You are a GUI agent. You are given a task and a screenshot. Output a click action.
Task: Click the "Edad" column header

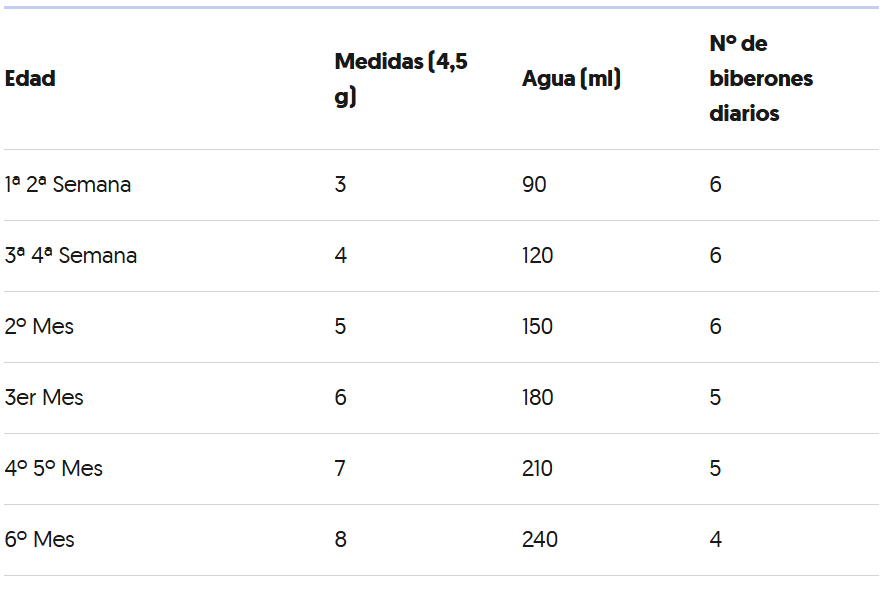point(30,79)
